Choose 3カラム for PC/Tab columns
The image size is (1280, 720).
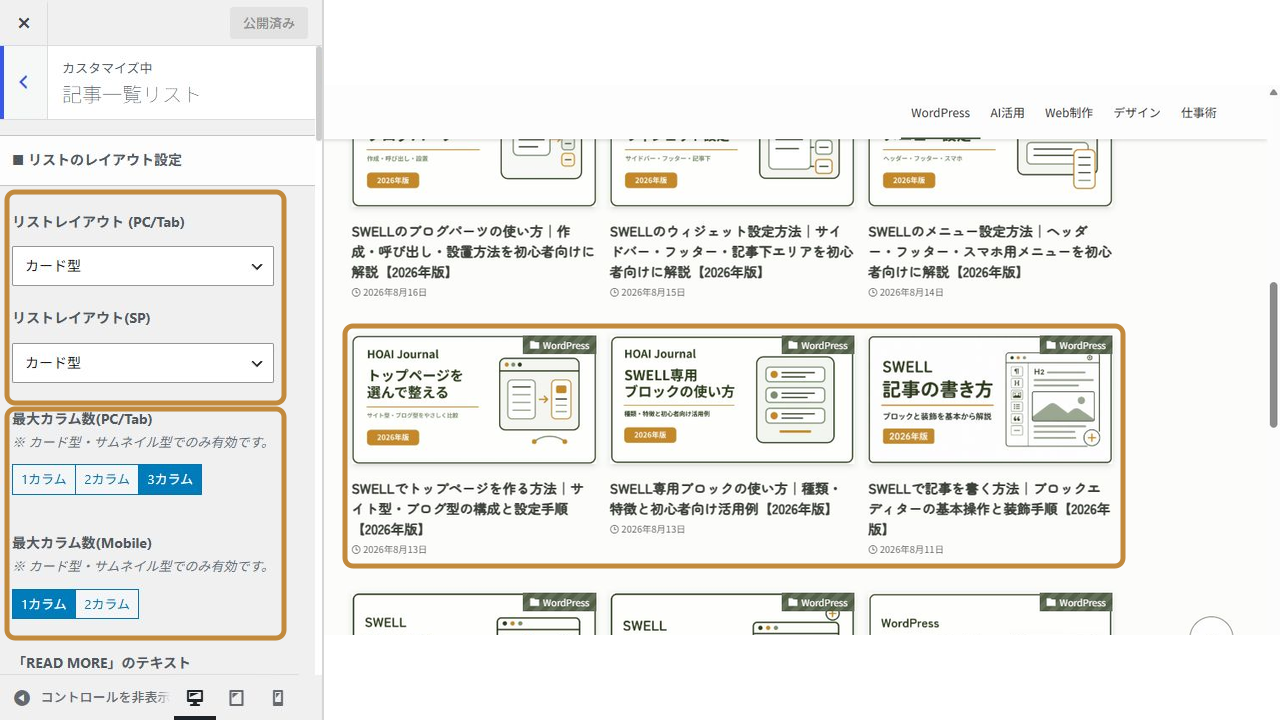coord(170,479)
